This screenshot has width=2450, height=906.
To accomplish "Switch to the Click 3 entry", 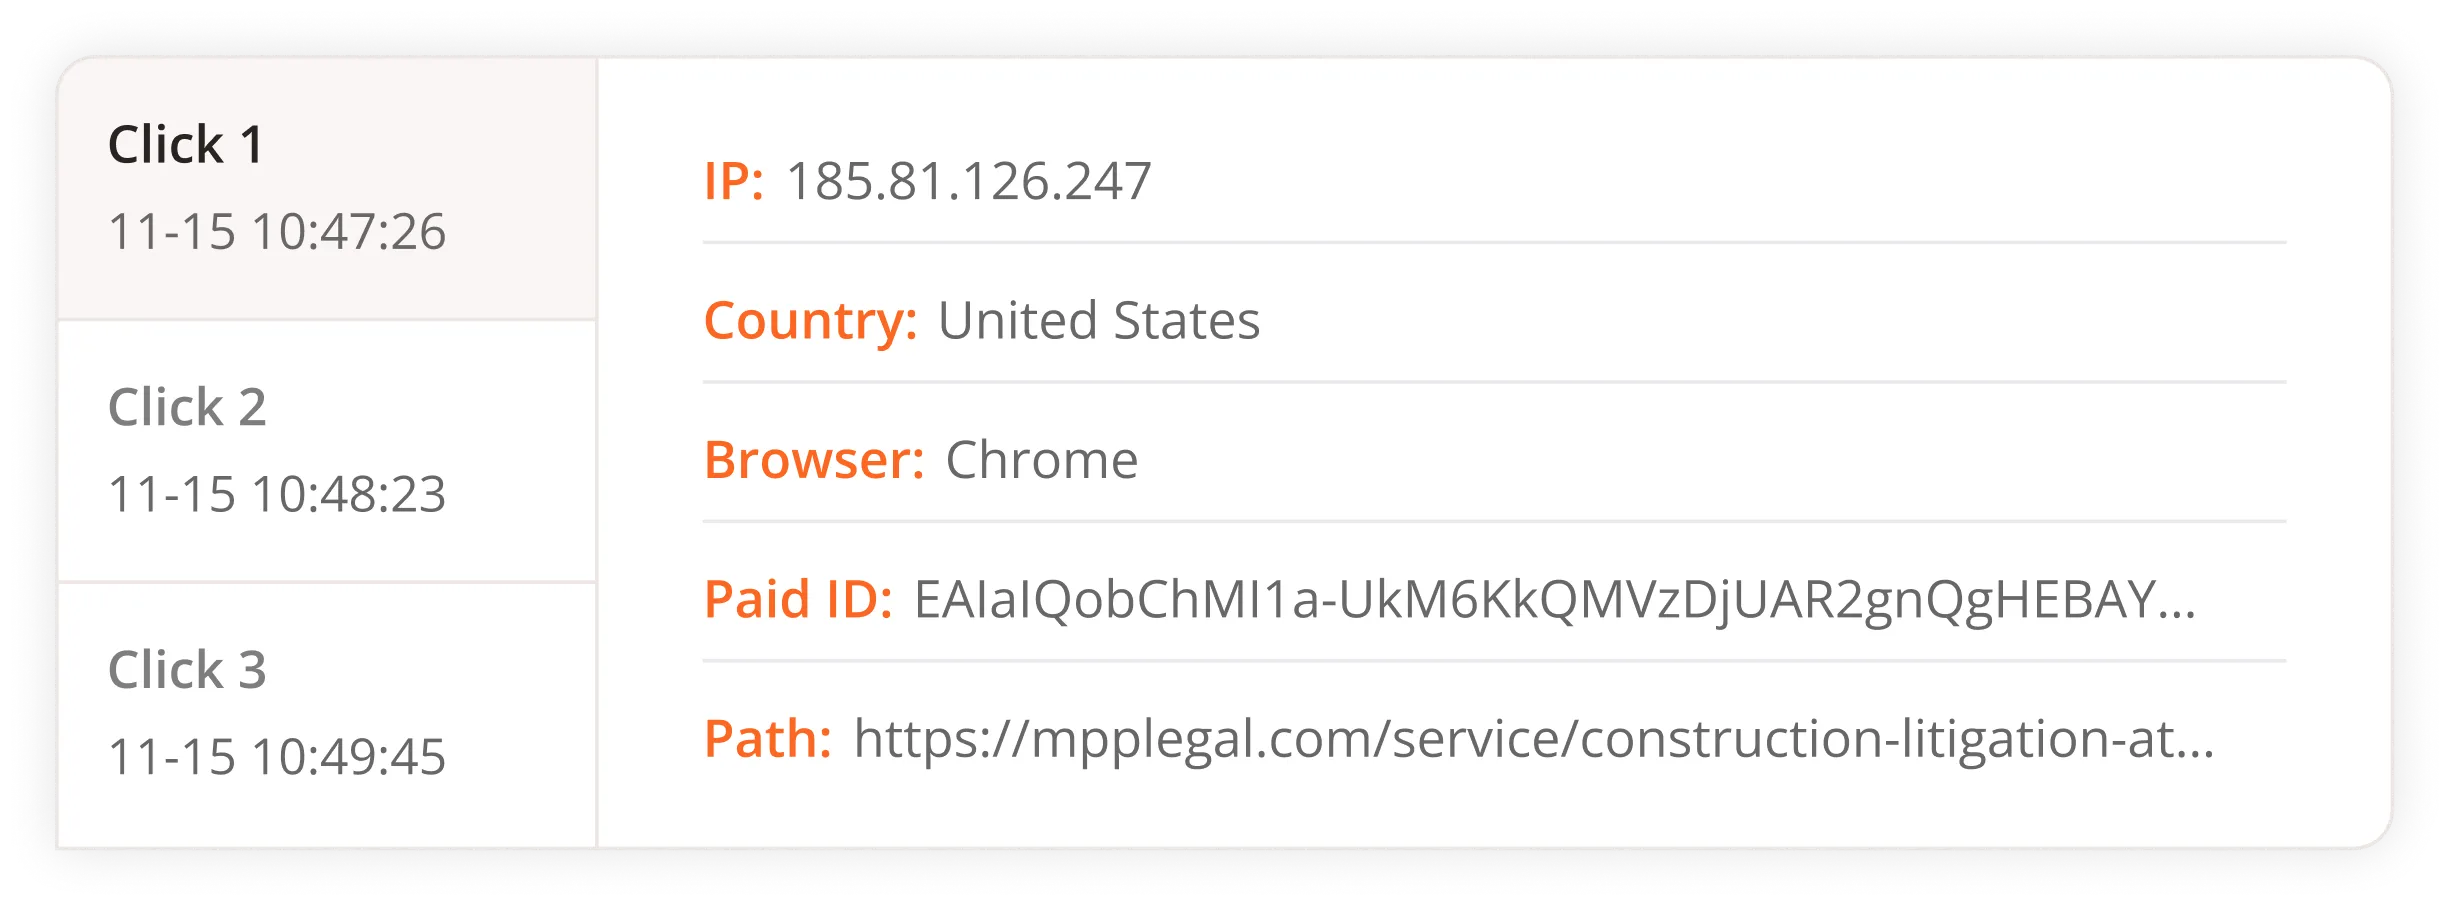I will [187, 670].
